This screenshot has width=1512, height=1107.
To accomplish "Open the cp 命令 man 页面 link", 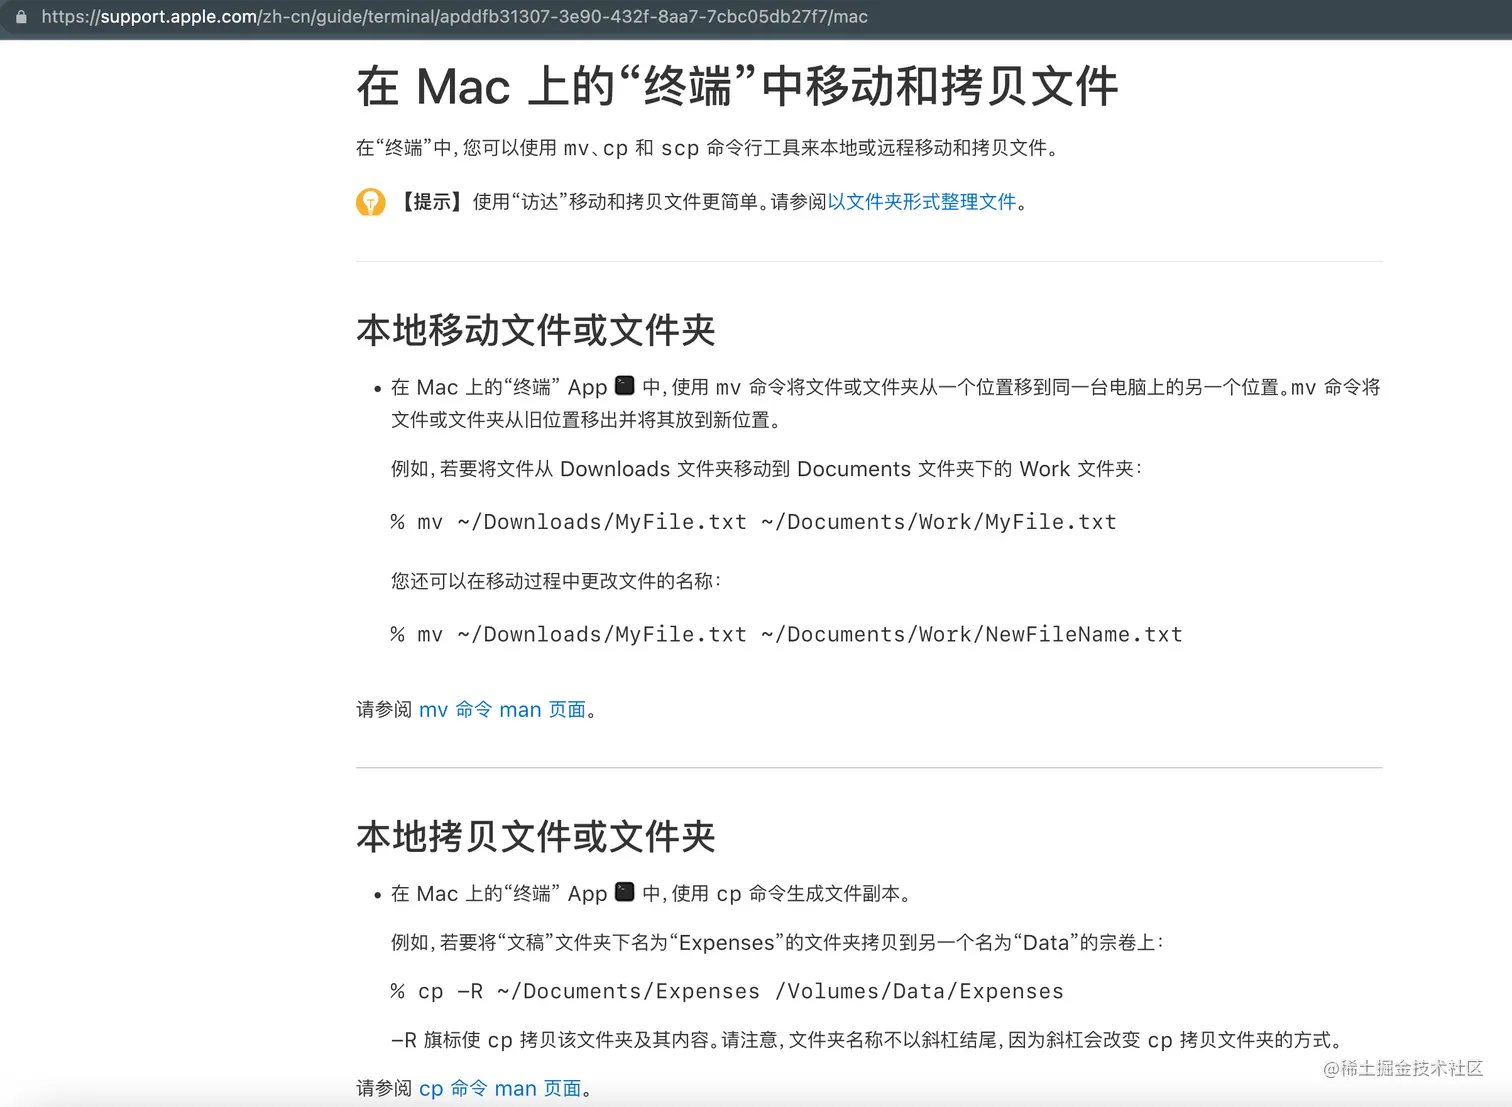I will tap(500, 1088).
